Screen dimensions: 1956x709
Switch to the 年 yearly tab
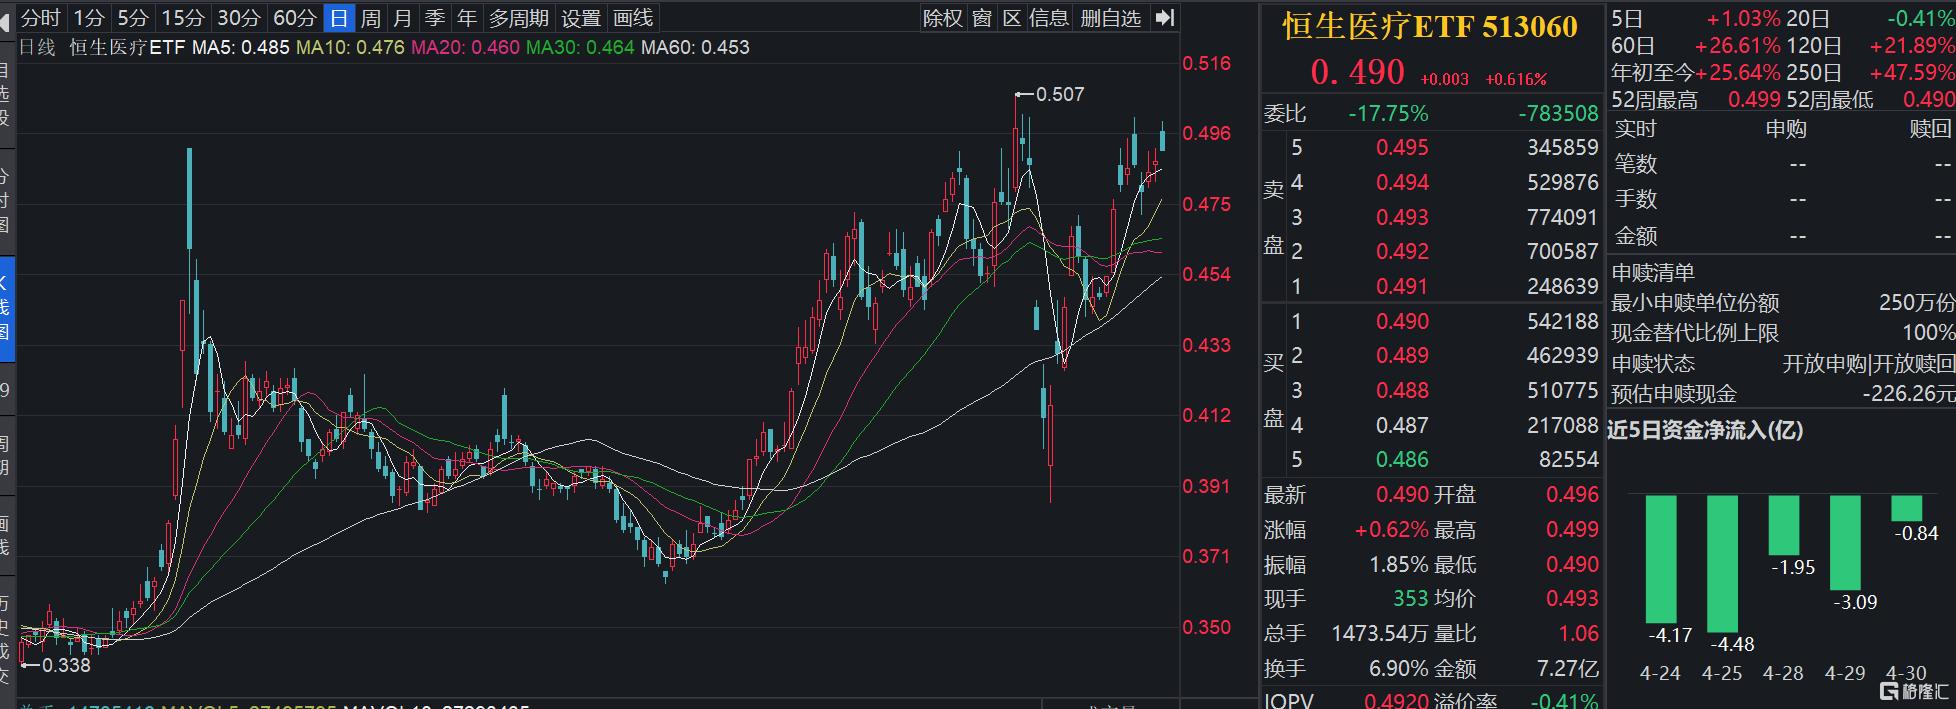467,17
